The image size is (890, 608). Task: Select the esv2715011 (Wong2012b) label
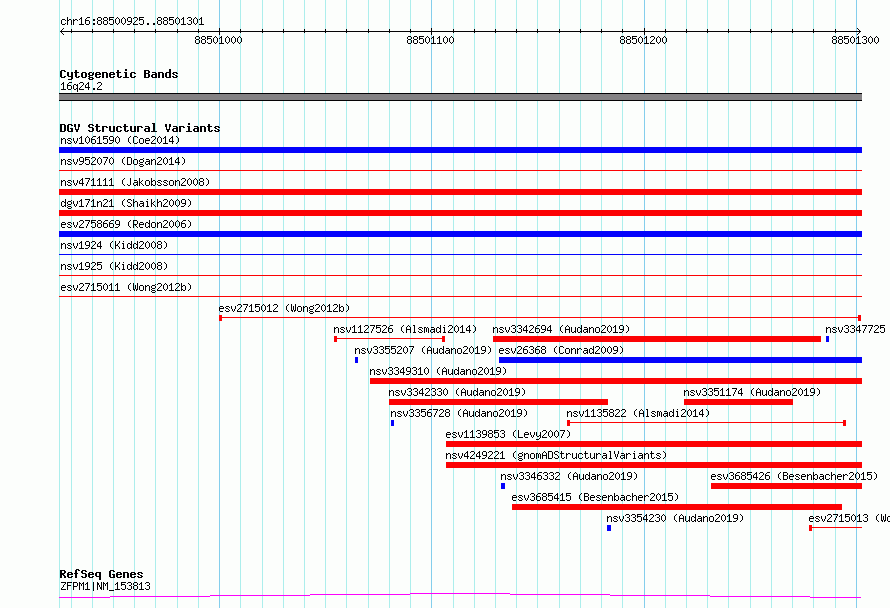(126, 287)
